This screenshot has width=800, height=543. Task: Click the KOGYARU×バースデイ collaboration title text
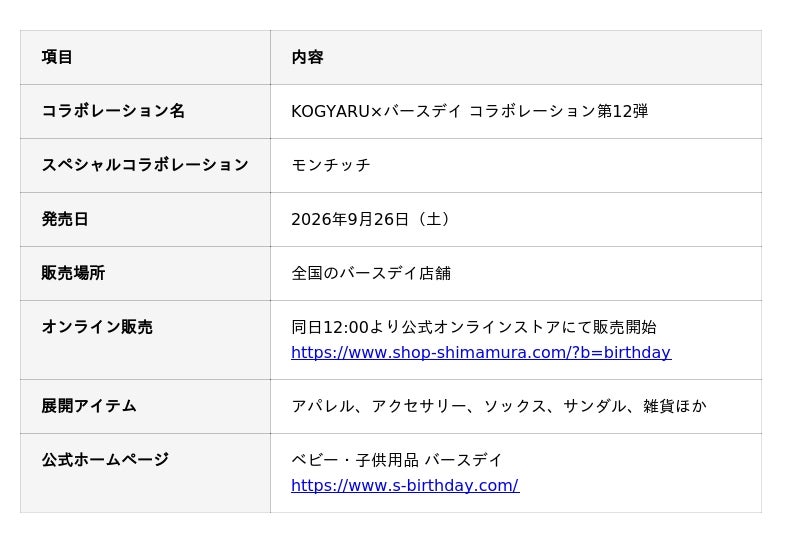tap(469, 111)
